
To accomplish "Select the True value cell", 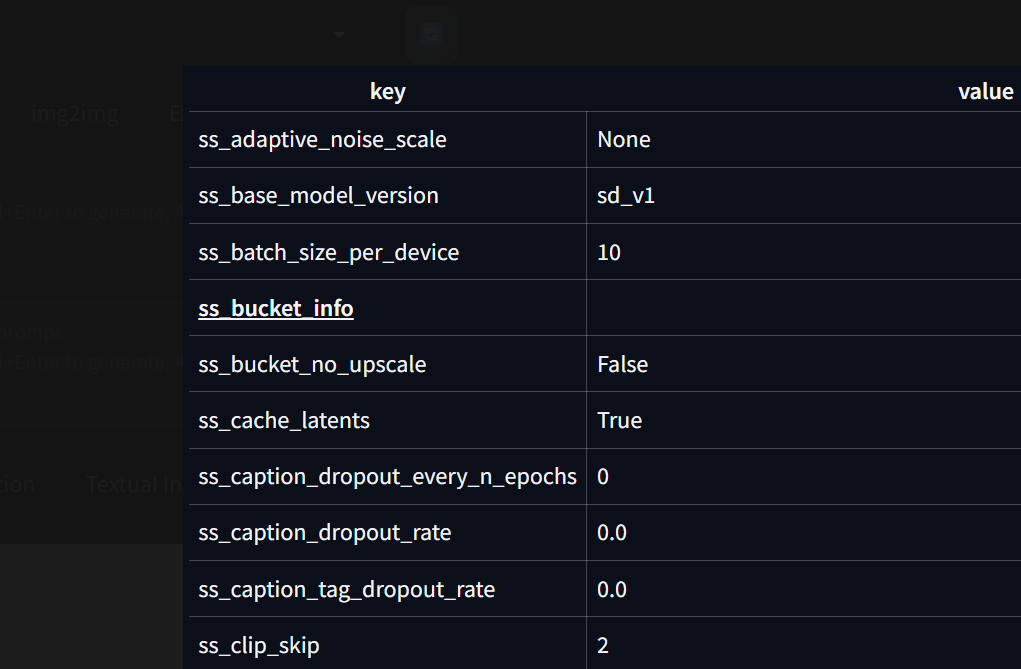I will click(x=804, y=420).
